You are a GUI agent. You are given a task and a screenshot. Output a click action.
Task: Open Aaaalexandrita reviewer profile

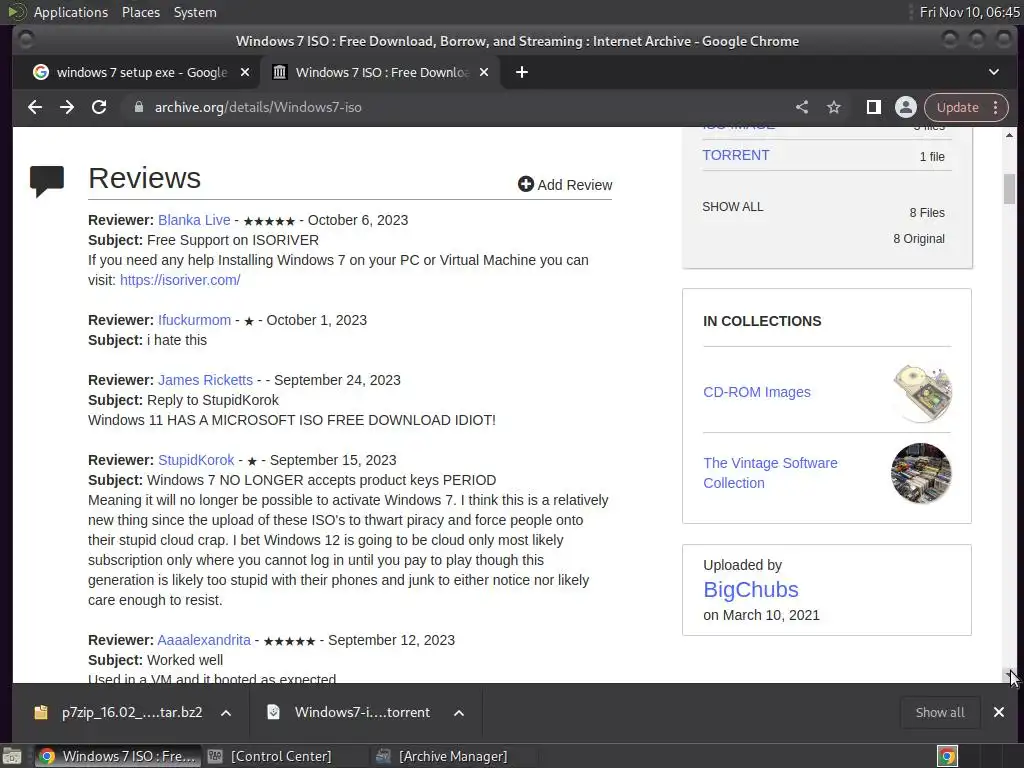[x=204, y=640]
